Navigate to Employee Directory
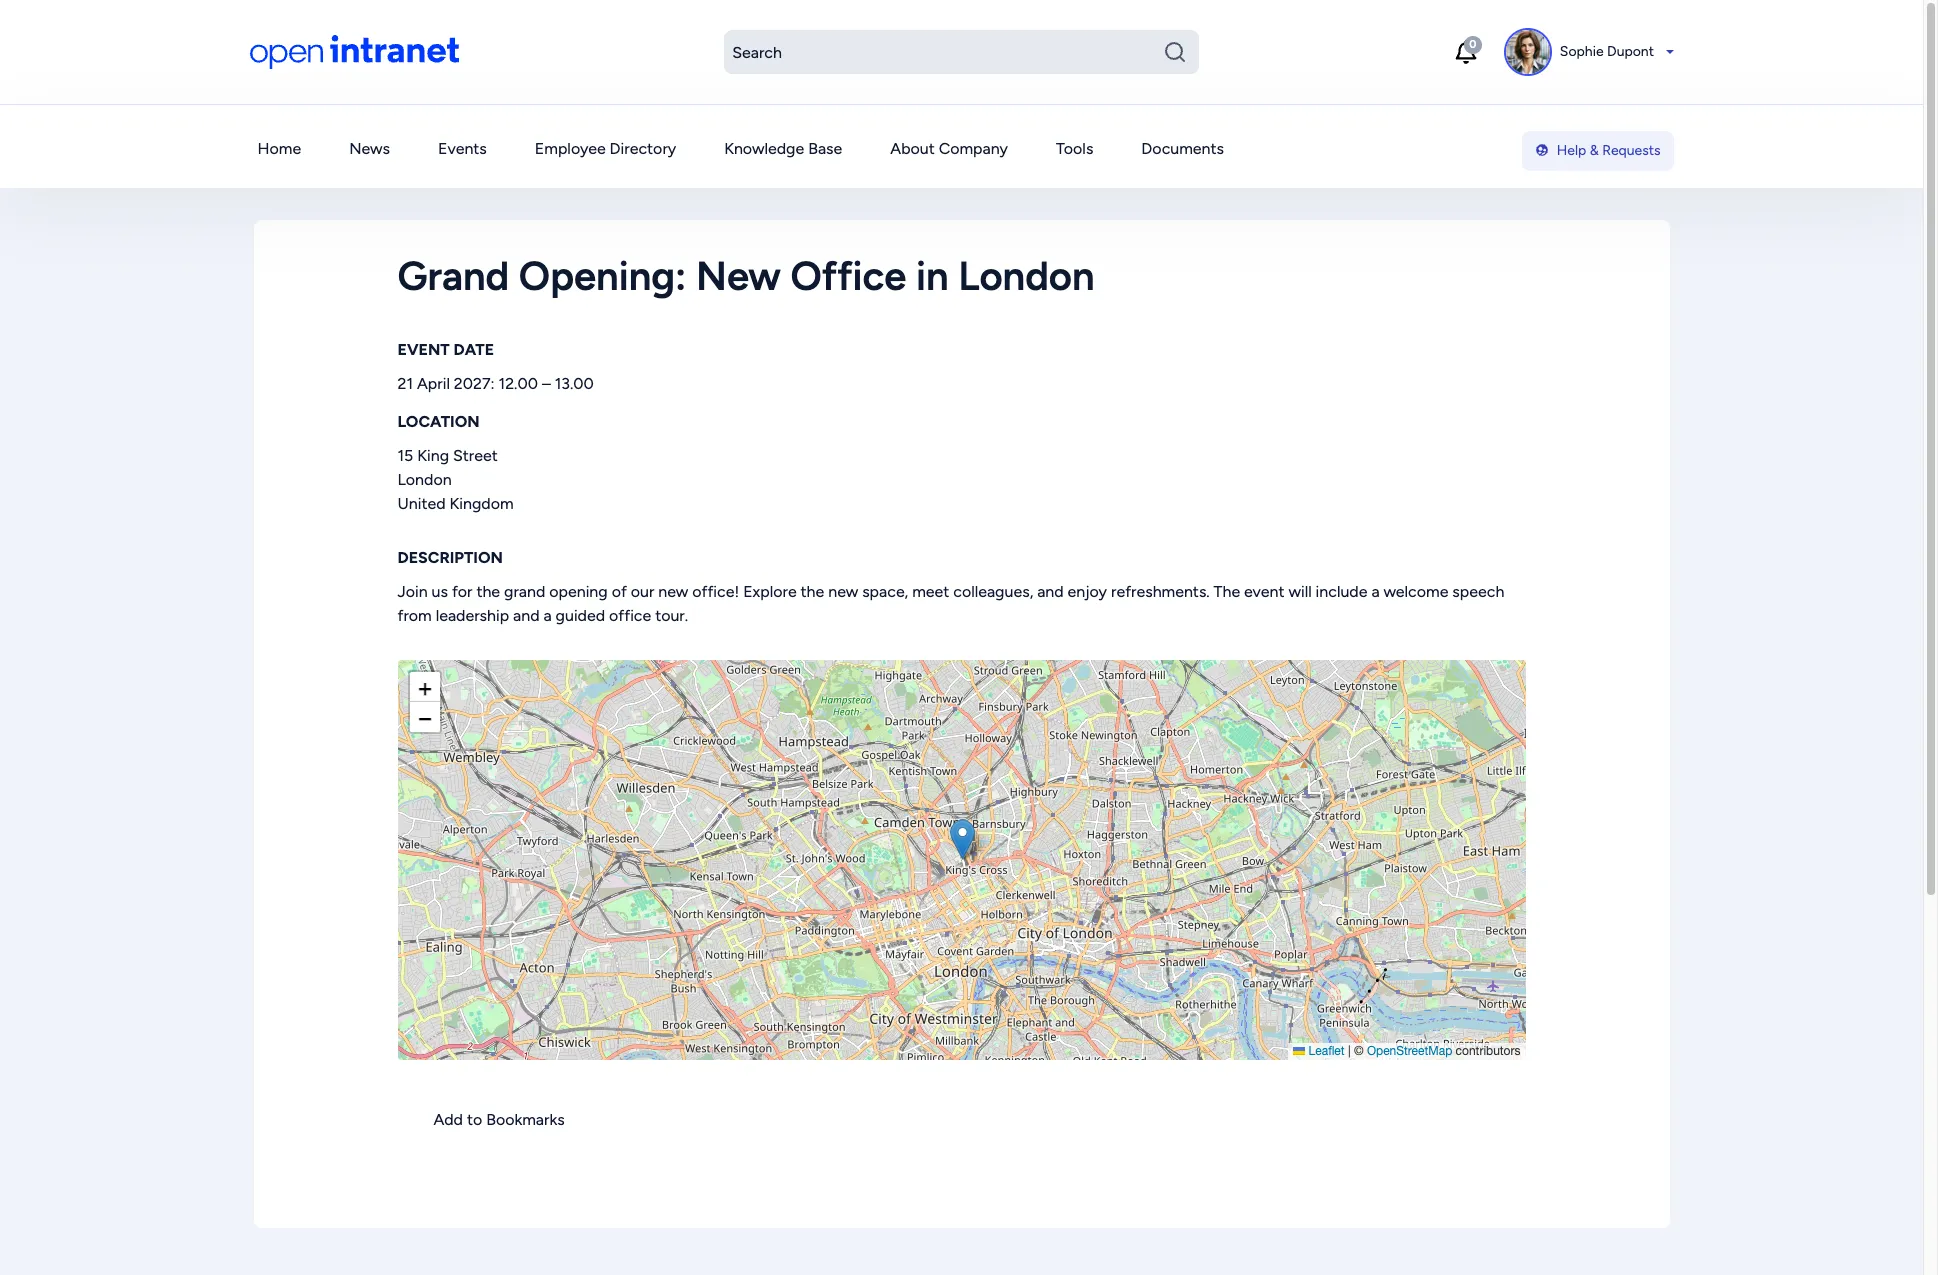 tap(605, 148)
